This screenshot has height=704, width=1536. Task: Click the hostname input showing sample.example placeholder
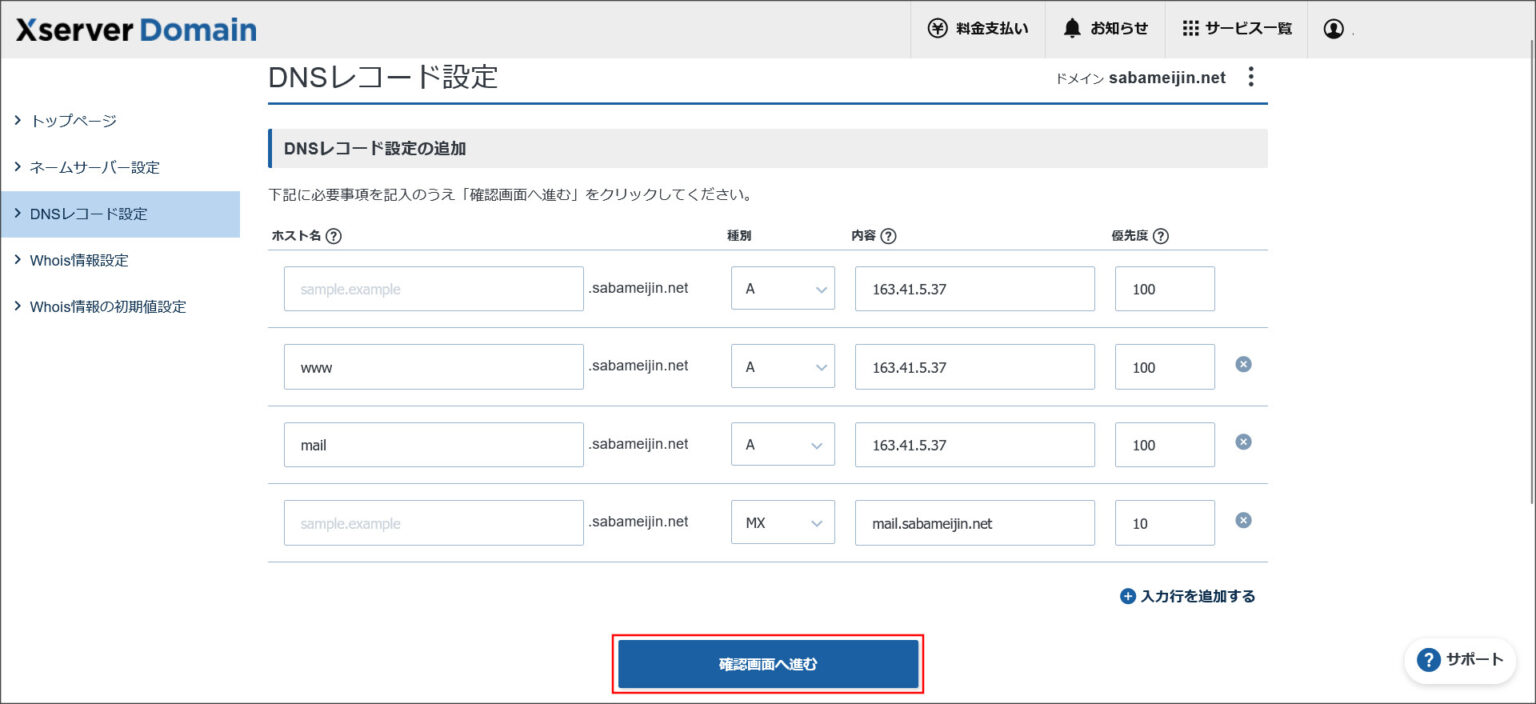pyautogui.click(x=433, y=288)
